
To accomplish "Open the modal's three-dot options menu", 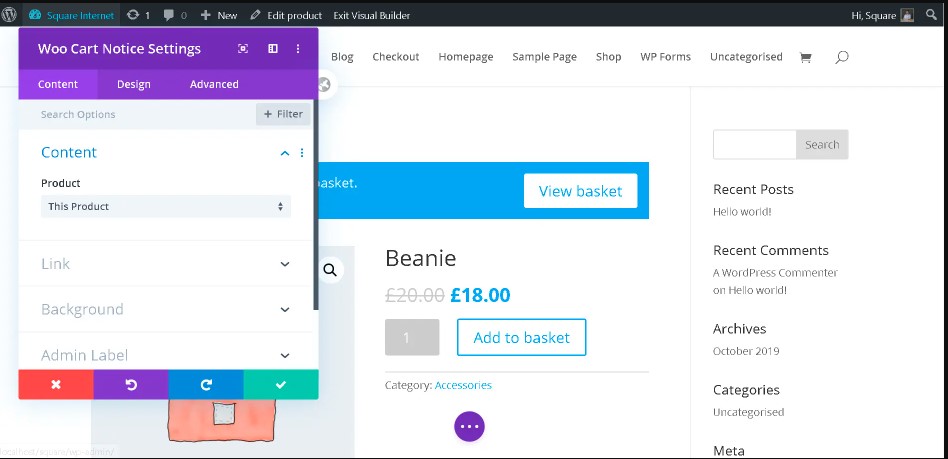I will coord(298,49).
